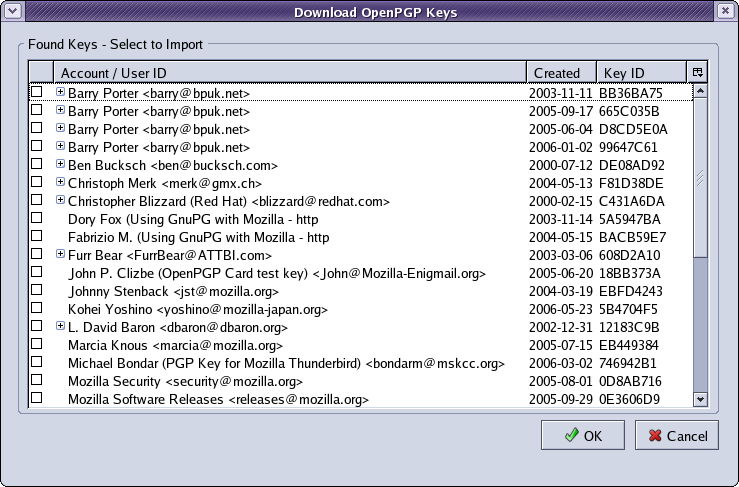Expand the Barry Porter key D8CD5E0A row
Image resolution: width=739 pixels, height=487 pixels.
60,128
